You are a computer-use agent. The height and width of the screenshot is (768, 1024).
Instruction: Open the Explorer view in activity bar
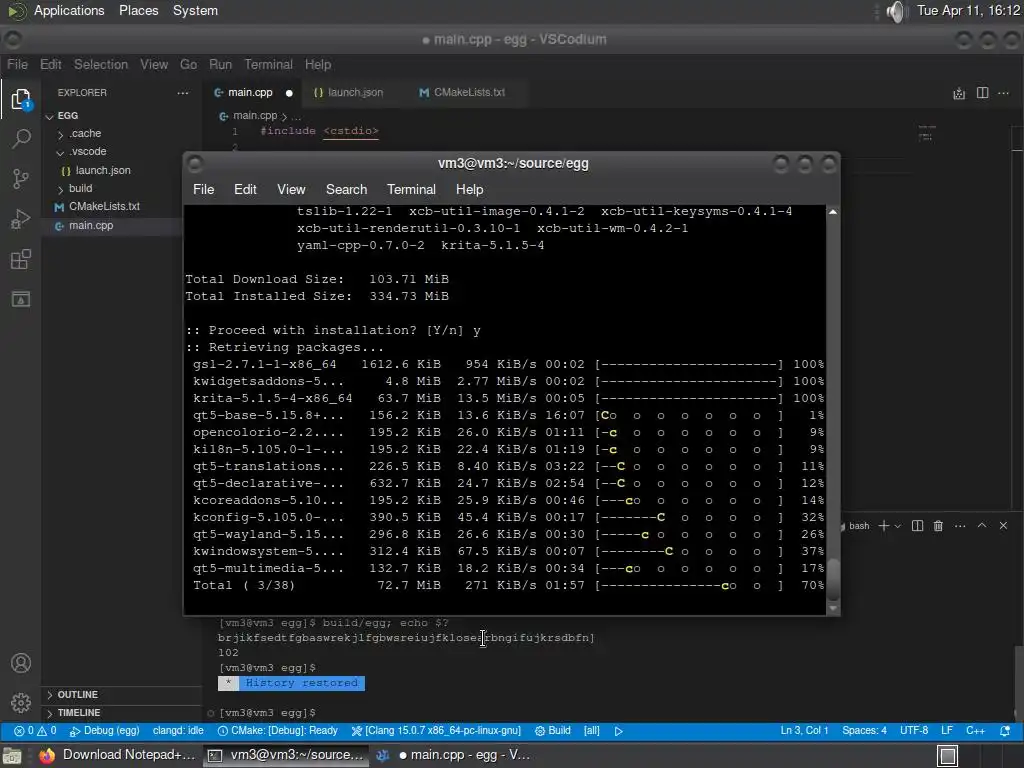pos(21,99)
